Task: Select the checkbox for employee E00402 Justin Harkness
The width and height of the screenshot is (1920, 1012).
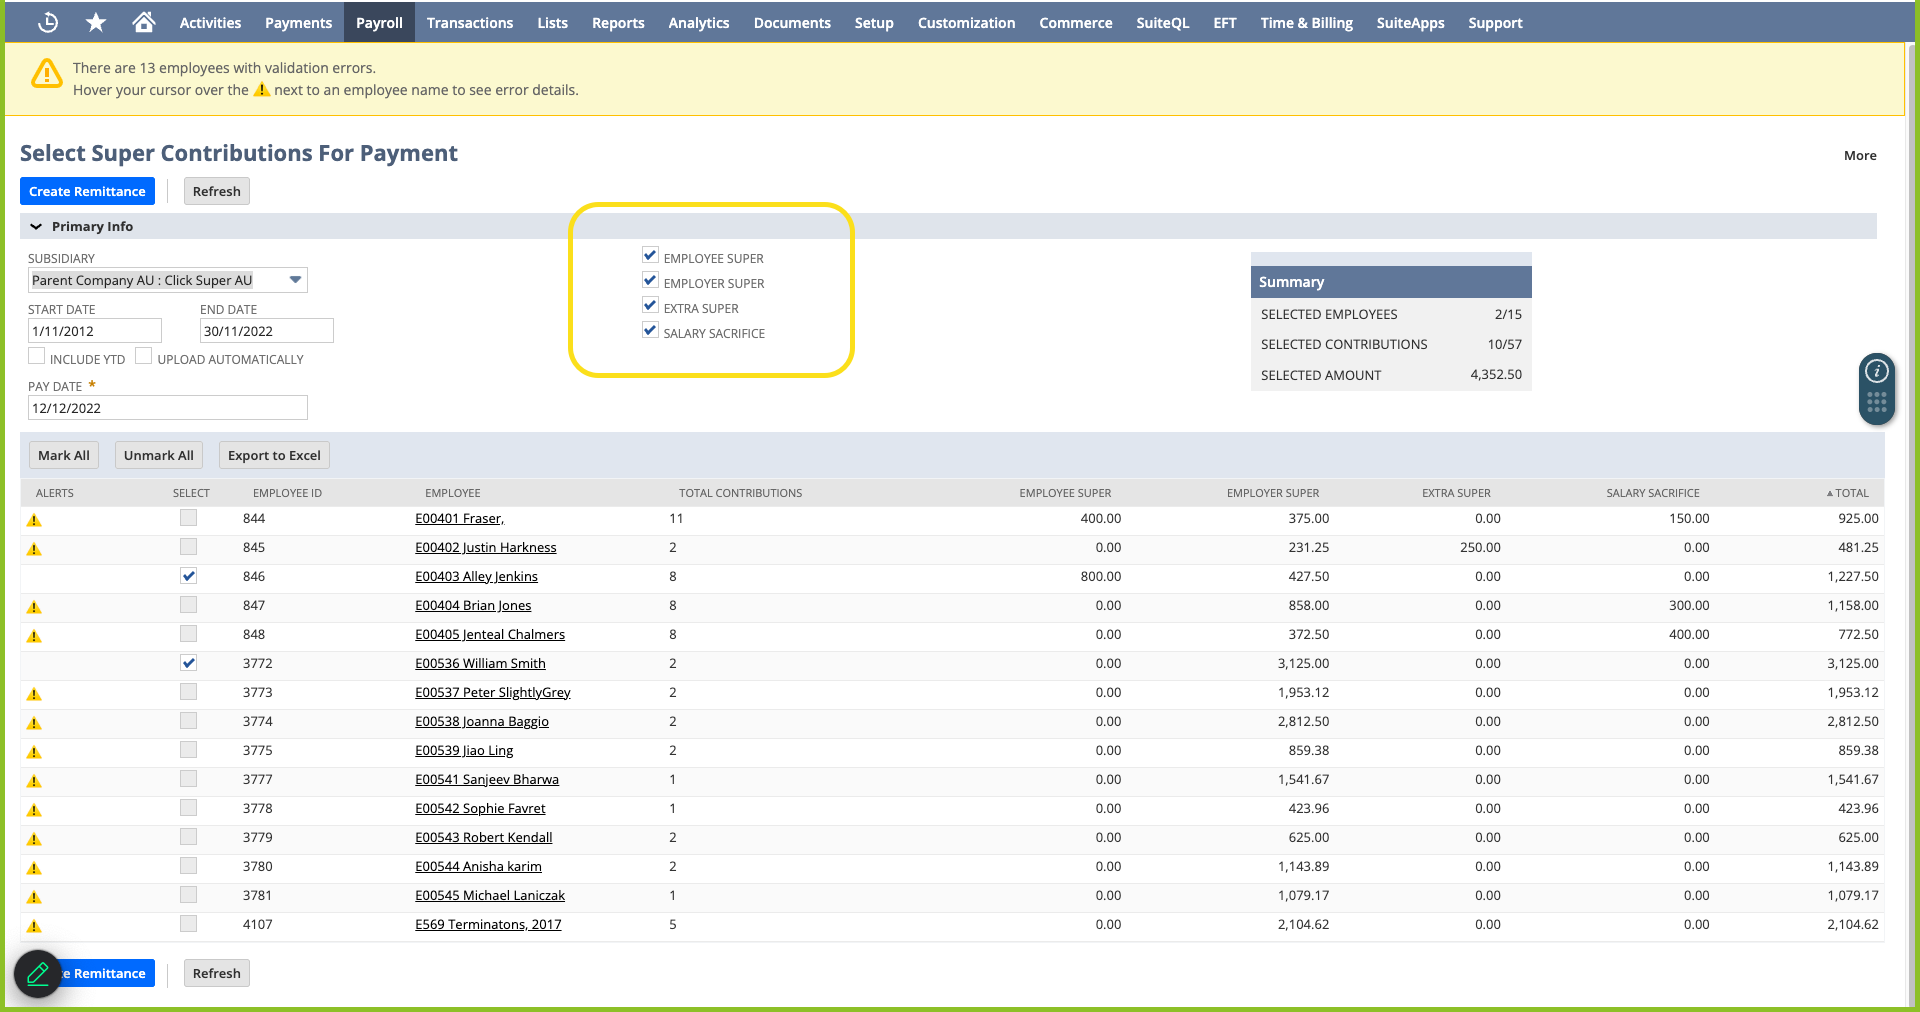Action: pos(188,547)
